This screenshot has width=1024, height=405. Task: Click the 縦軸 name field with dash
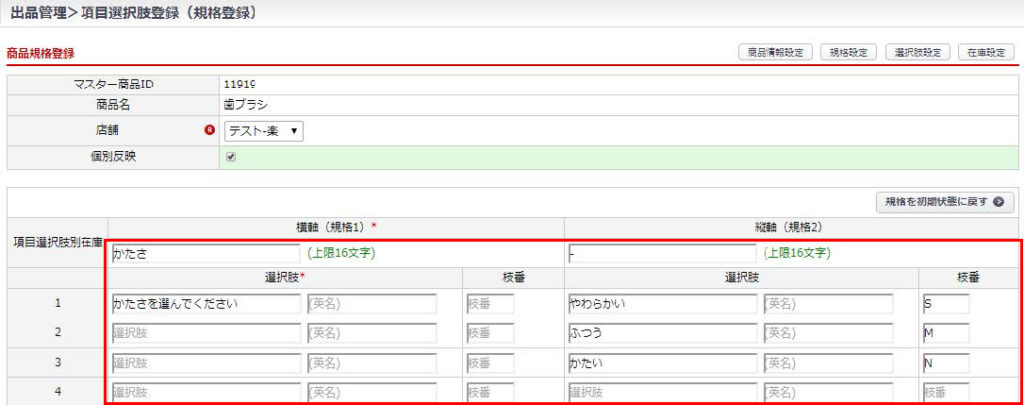[x=662, y=253]
